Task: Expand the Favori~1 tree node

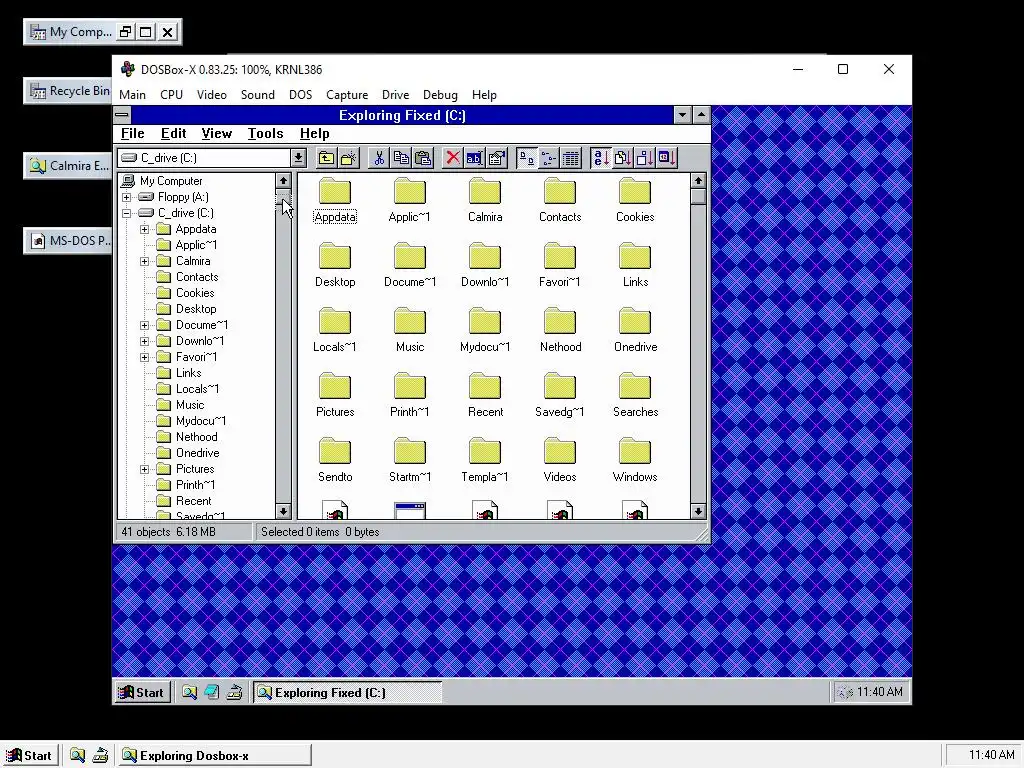Action: (x=144, y=357)
